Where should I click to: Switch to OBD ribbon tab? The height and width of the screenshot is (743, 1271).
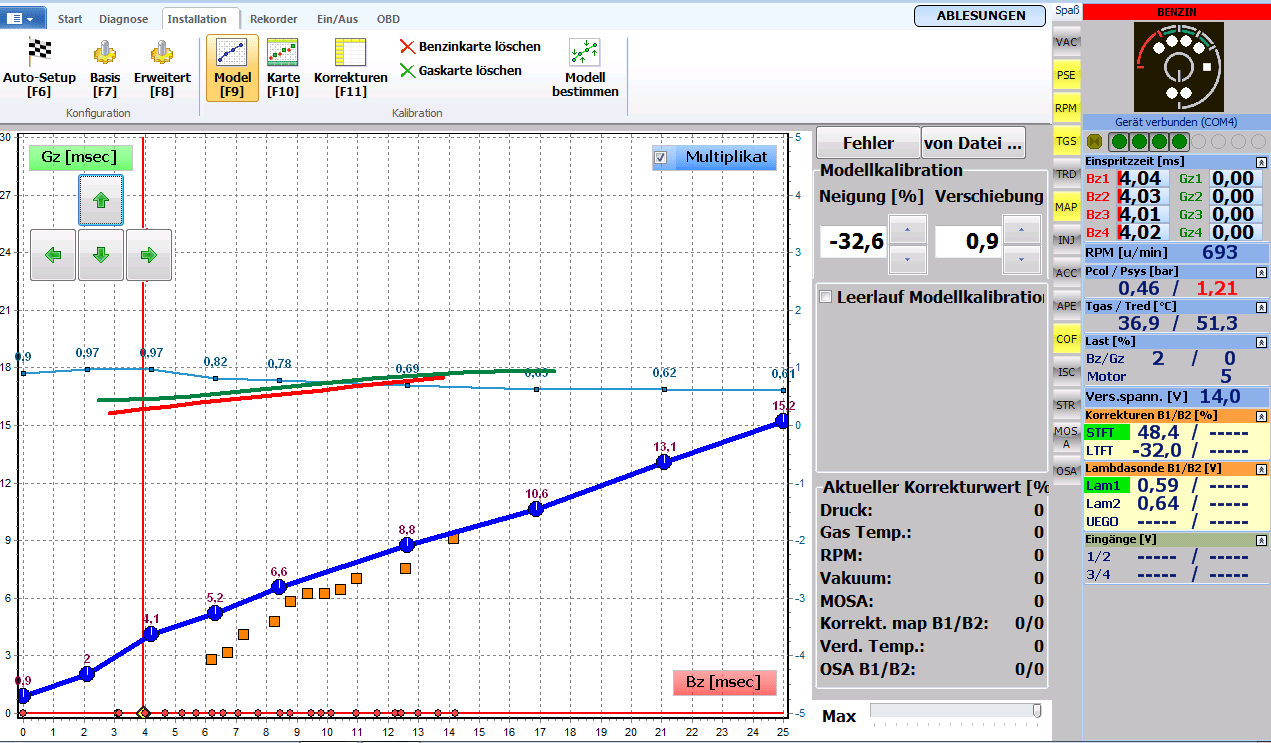pos(389,19)
